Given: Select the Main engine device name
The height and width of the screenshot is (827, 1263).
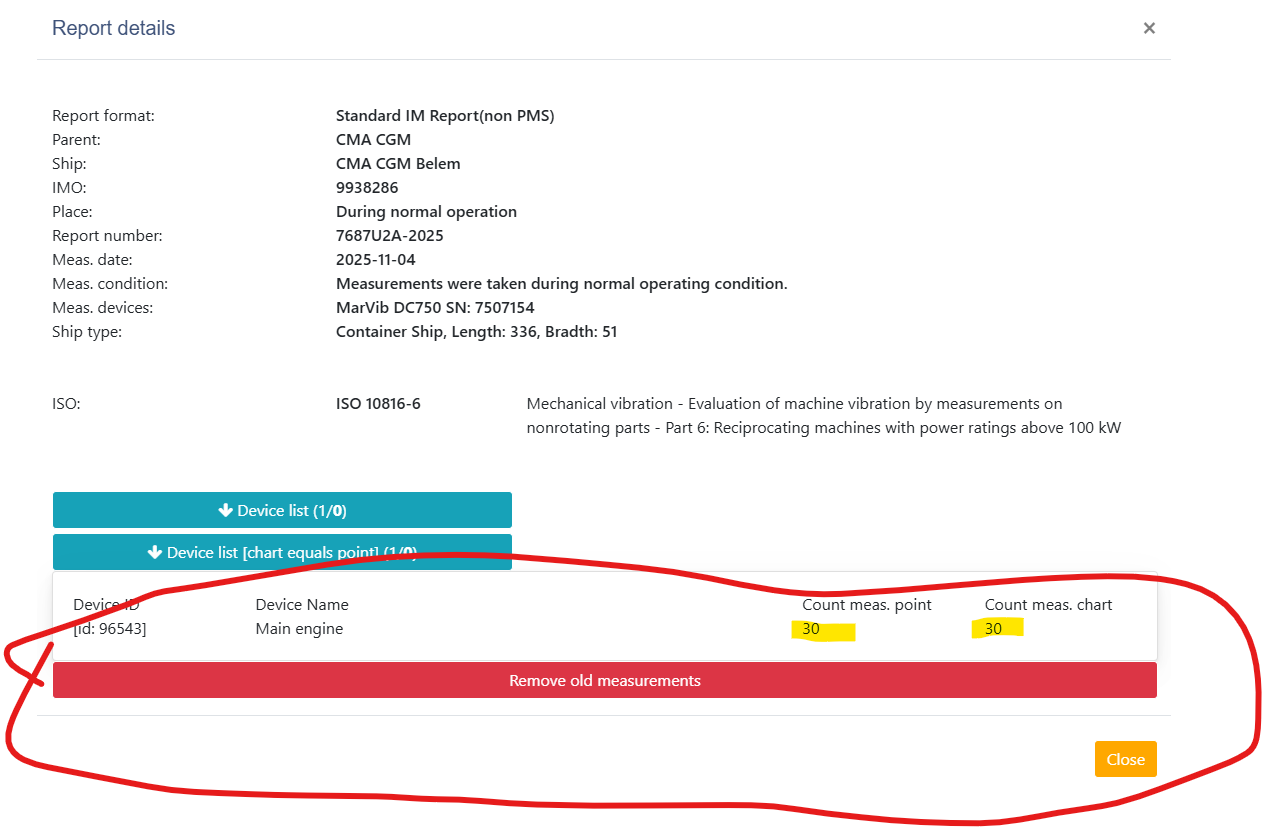Looking at the screenshot, I should coord(299,629).
